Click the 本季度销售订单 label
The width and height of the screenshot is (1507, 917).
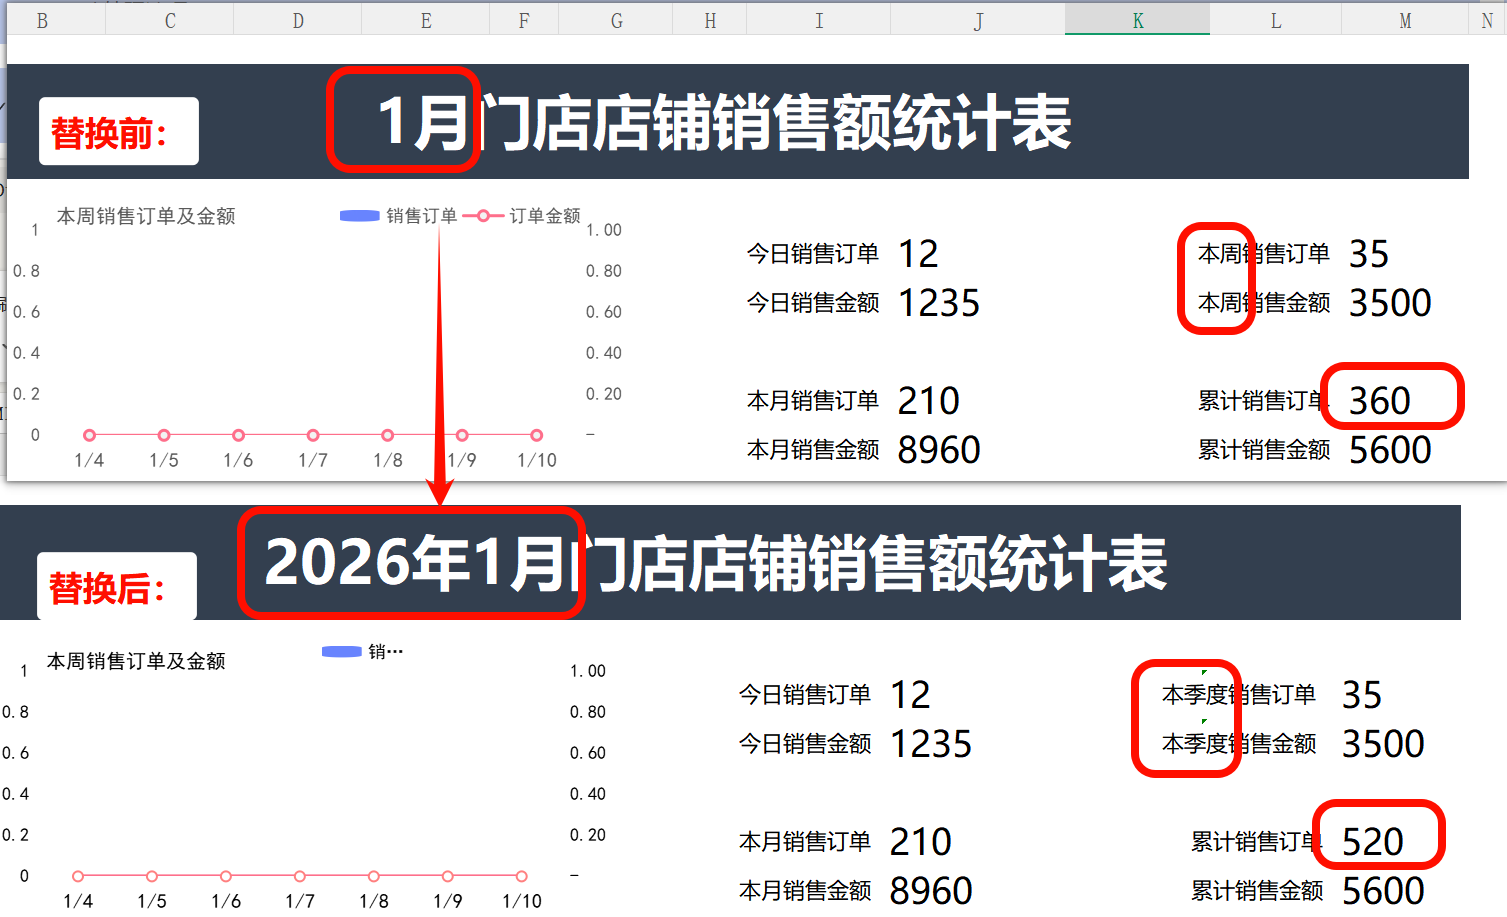(1237, 695)
